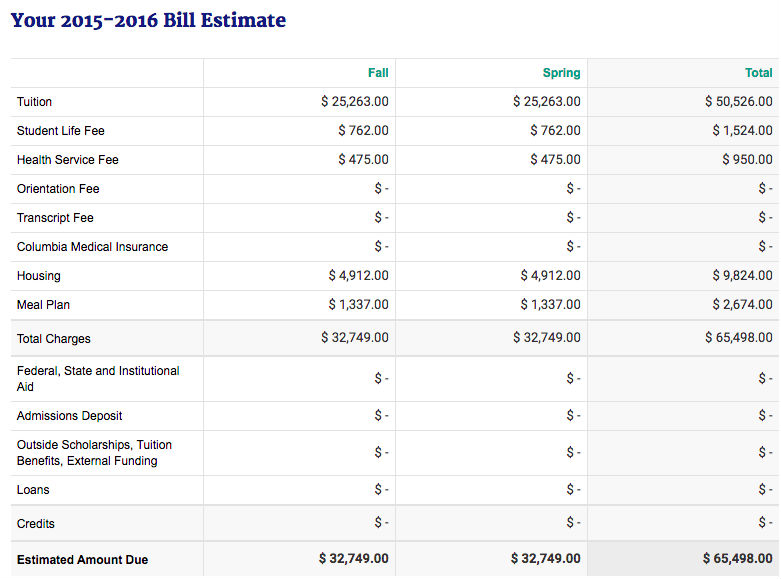Viewport: 781px width, 579px height.
Task: Select the Estimated Amount Due label
Action: (82, 560)
